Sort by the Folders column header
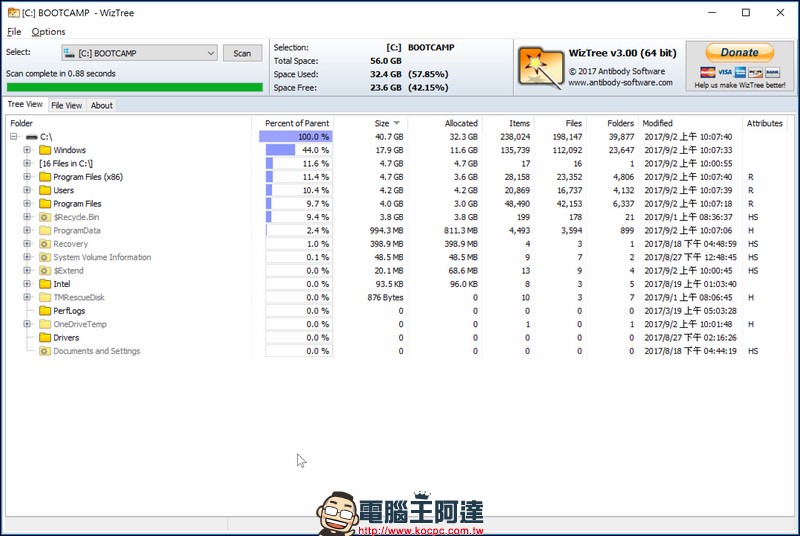The width and height of the screenshot is (800, 536). pyautogui.click(x=612, y=123)
